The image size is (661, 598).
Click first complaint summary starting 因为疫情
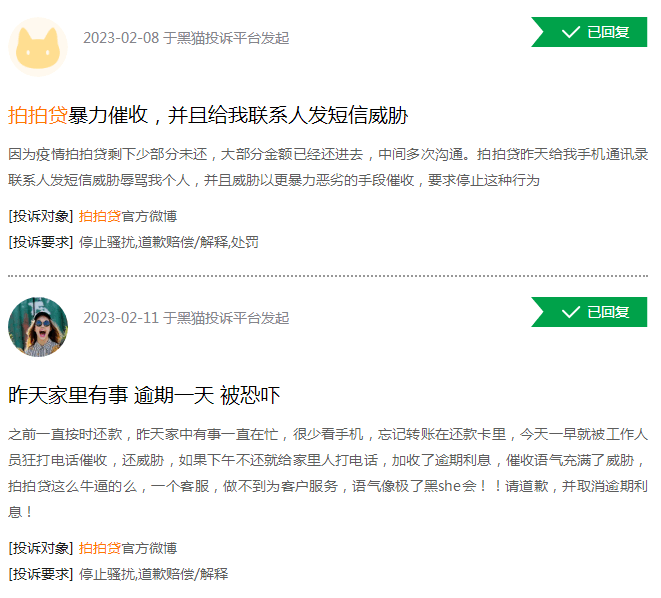click(x=328, y=168)
